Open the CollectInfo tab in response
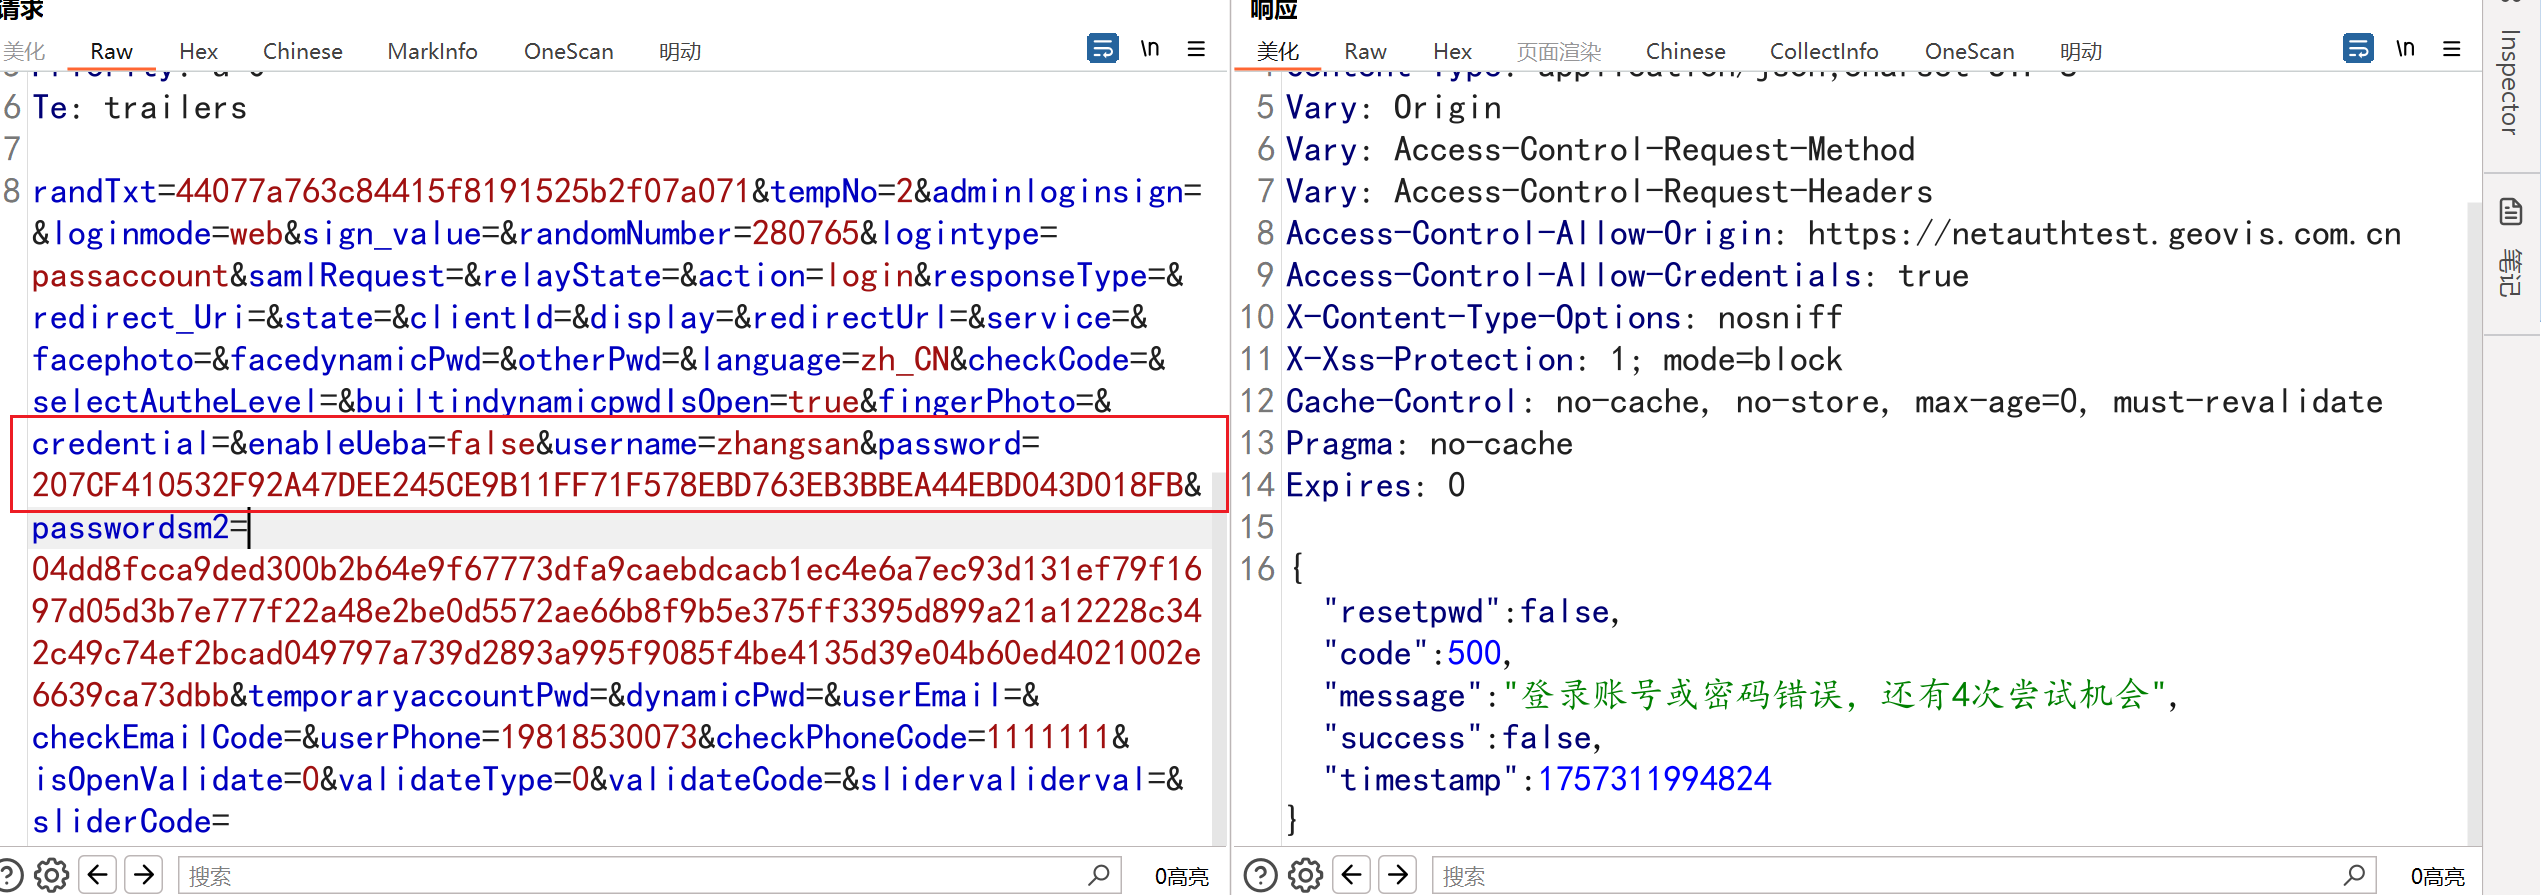 (x=1823, y=51)
